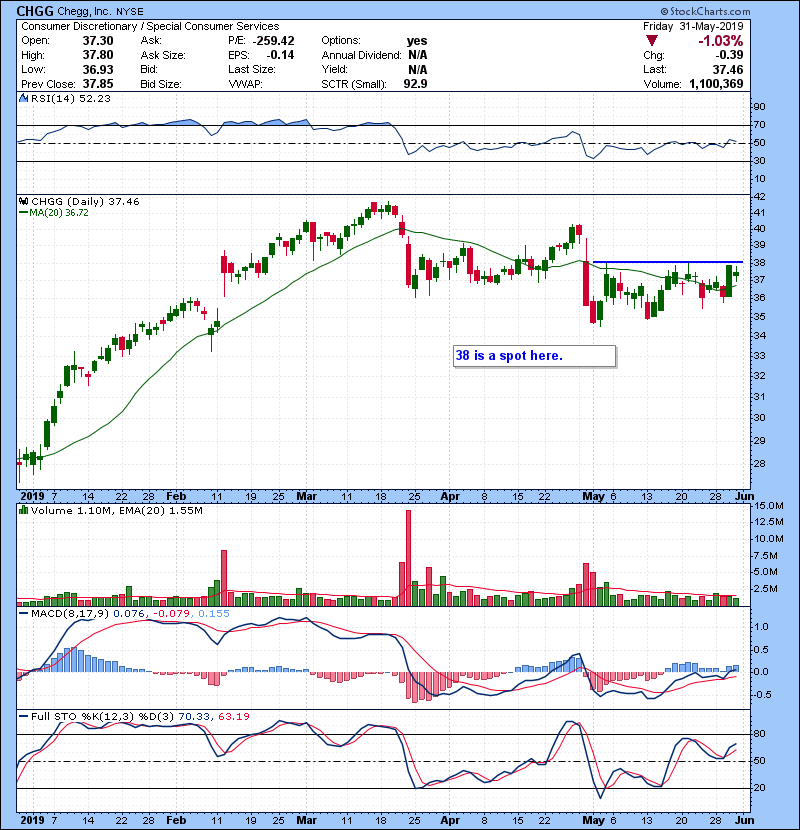Click the volume bars icon beside Volume label
Viewport: 800px width, 830px height.
(x=23, y=511)
